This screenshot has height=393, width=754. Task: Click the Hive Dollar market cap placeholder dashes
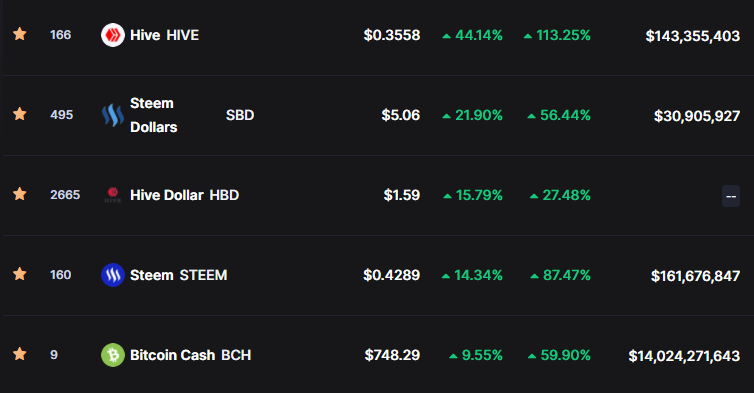click(731, 196)
